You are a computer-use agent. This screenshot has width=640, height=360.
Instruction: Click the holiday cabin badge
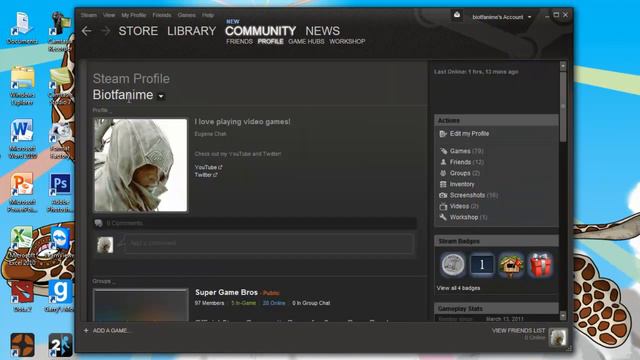511,265
